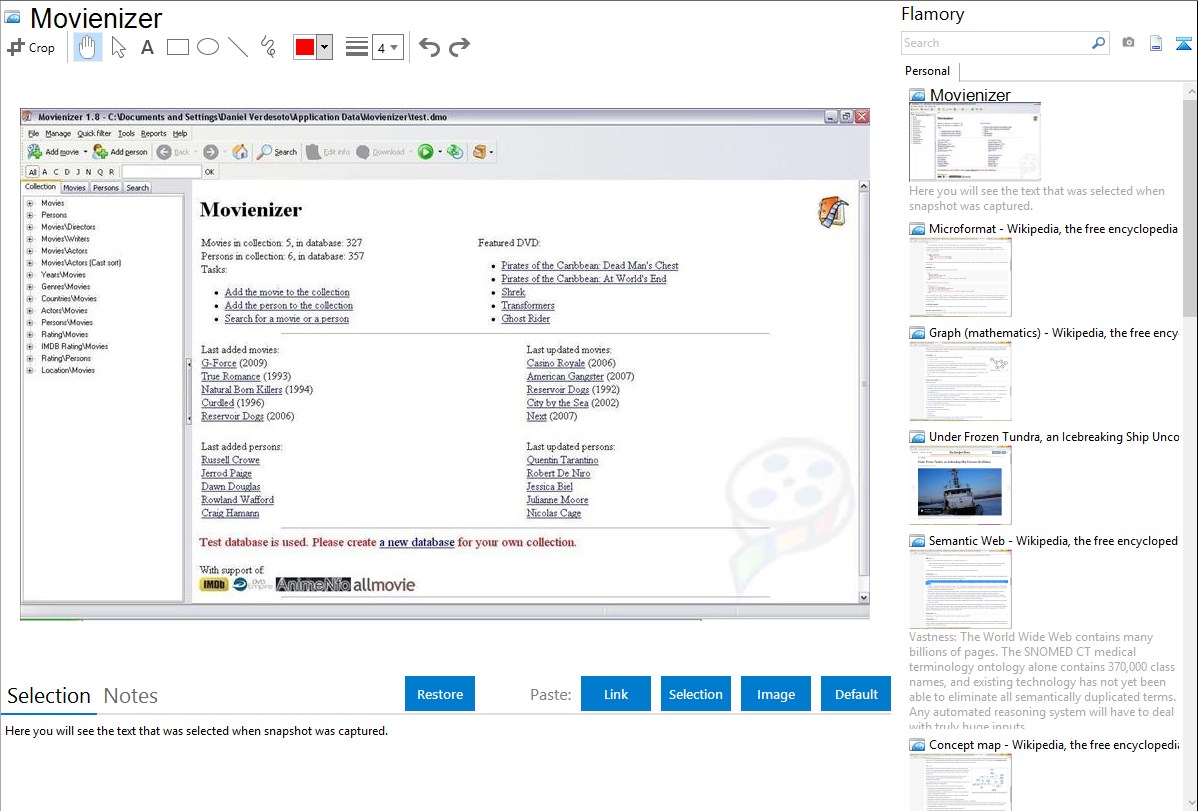Click the Casino Royale movie link
The image size is (1198, 811).
(x=555, y=363)
